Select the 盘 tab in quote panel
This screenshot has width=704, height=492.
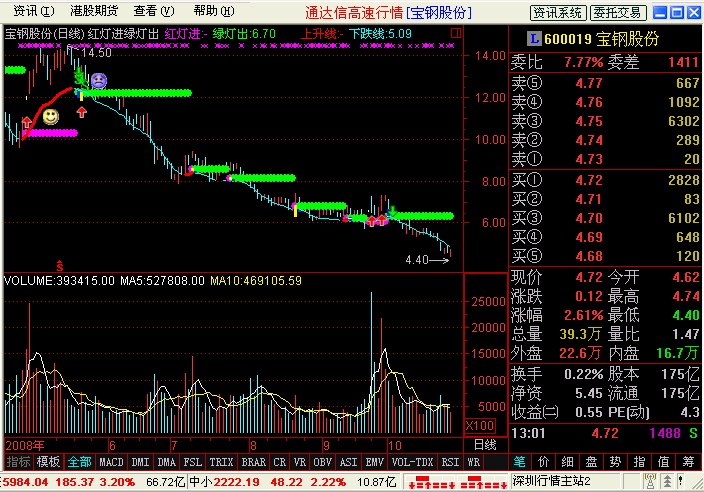click(x=591, y=462)
